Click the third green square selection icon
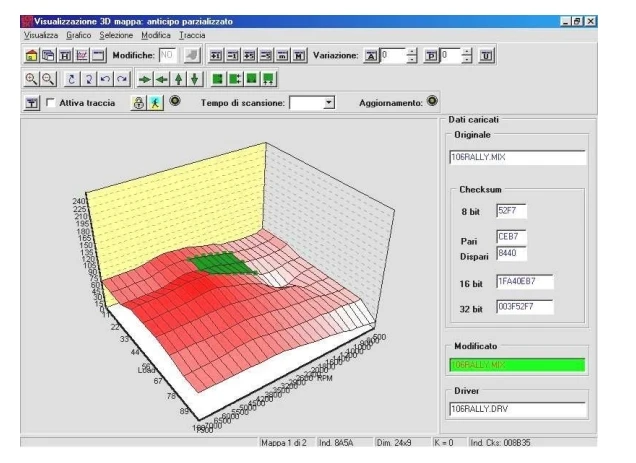The image size is (636, 463). 251,79
